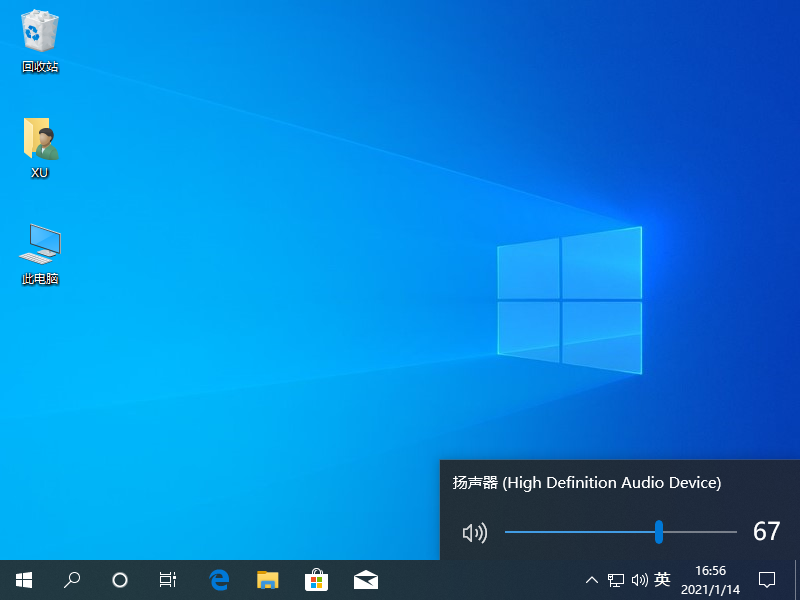Open Task View
The width and height of the screenshot is (800, 600).
click(x=167, y=580)
